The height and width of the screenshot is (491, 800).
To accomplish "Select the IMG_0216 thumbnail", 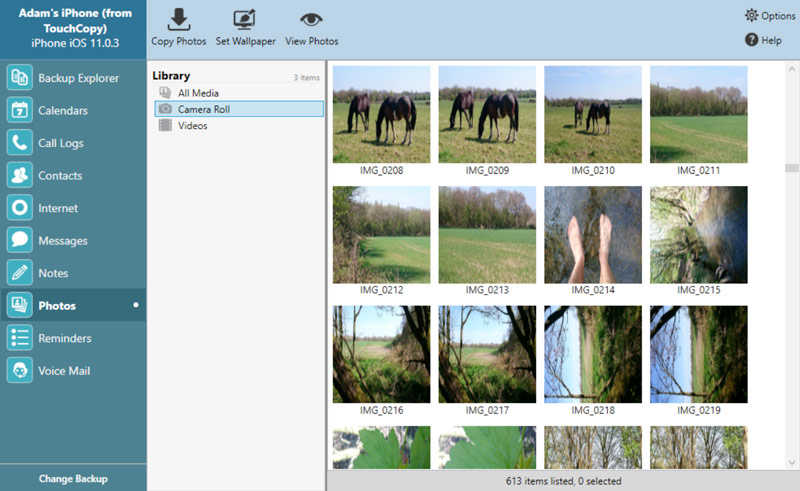I will pyautogui.click(x=382, y=354).
